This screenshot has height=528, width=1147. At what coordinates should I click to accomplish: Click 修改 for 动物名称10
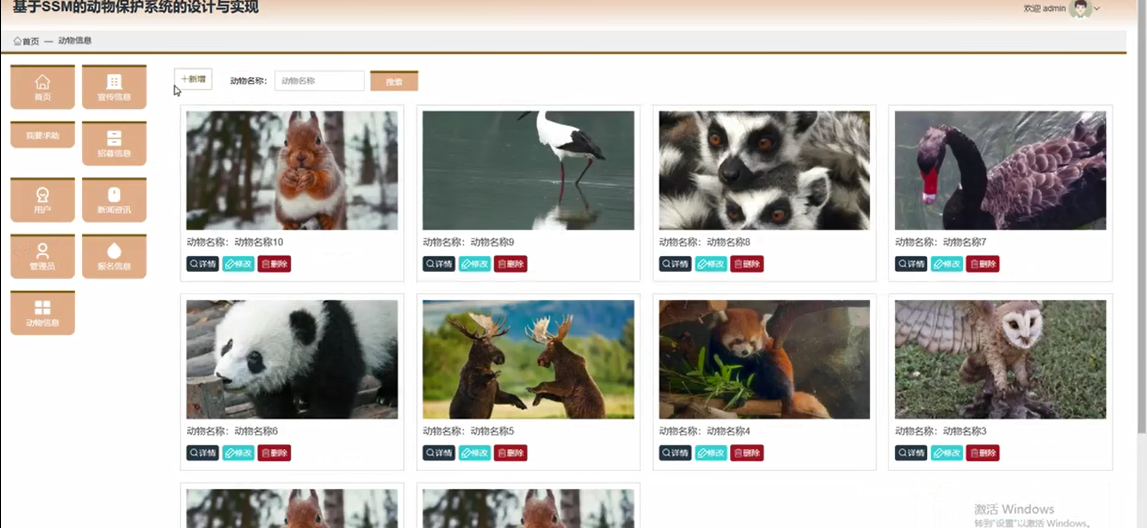pyautogui.click(x=238, y=264)
